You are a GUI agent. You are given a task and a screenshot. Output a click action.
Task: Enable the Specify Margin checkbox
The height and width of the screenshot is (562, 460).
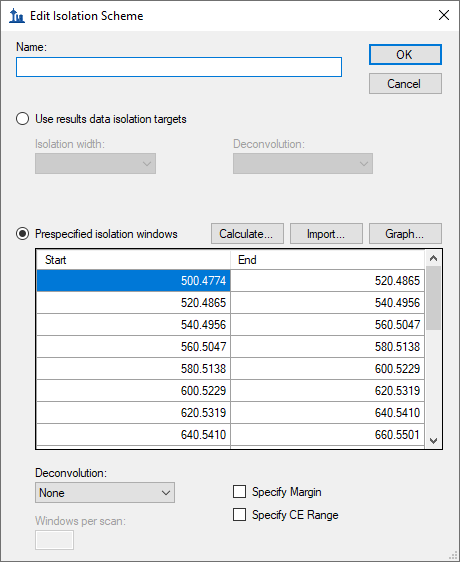coord(240,492)
